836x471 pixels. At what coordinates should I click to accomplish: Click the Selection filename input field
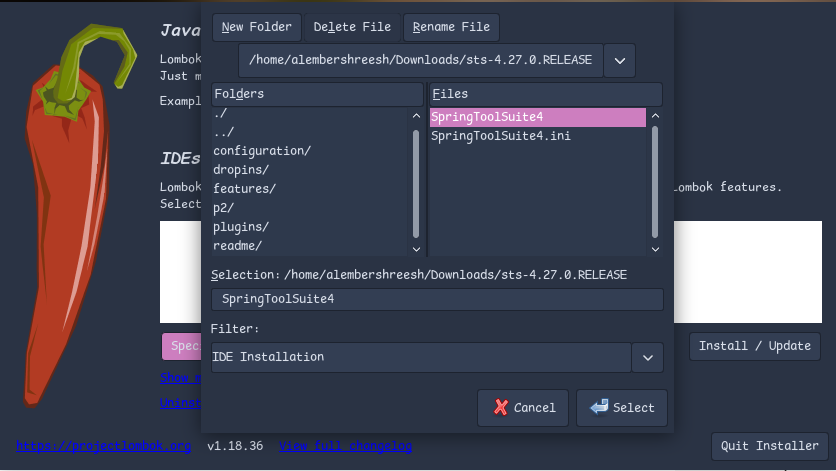437,299
